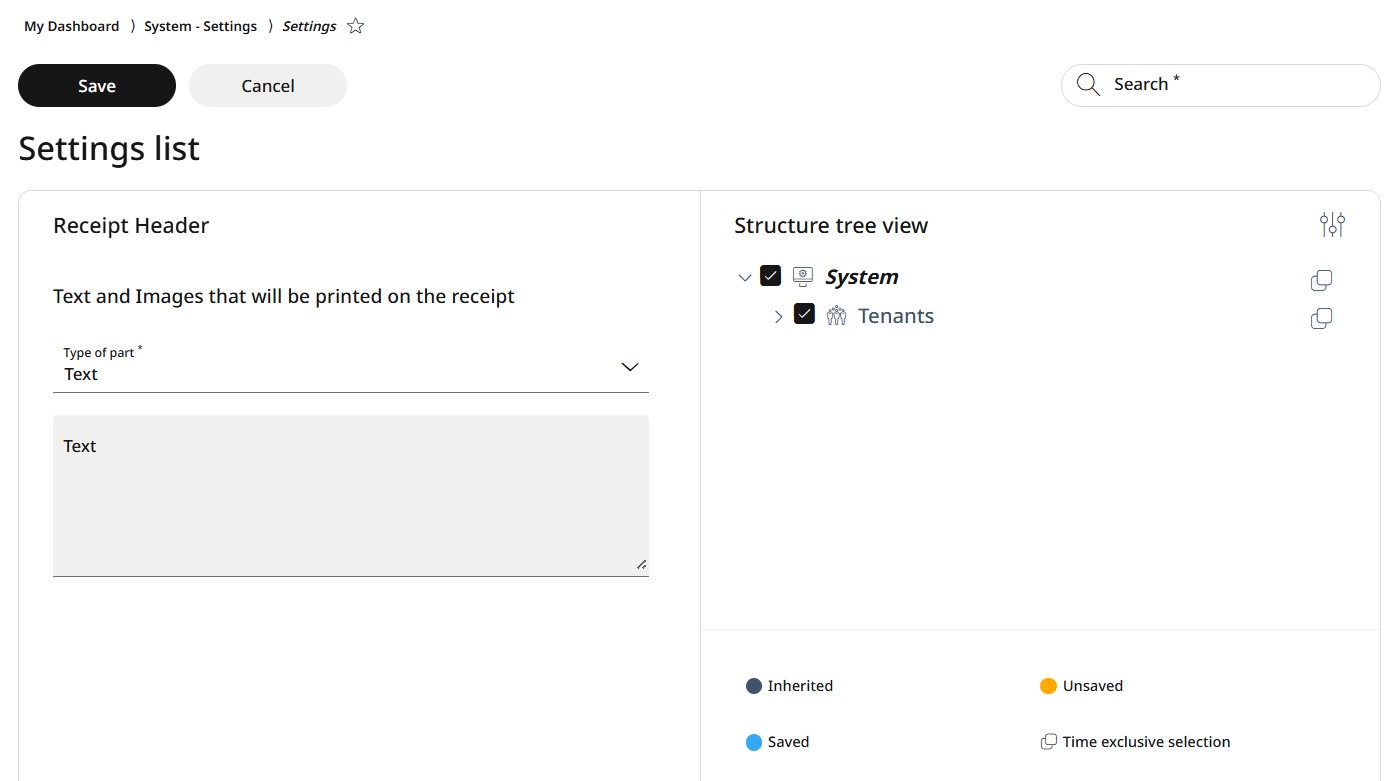1392x781 pixels.
Task: Open structure tree filter sliders icon
Action: click(x=1332, y=225)
